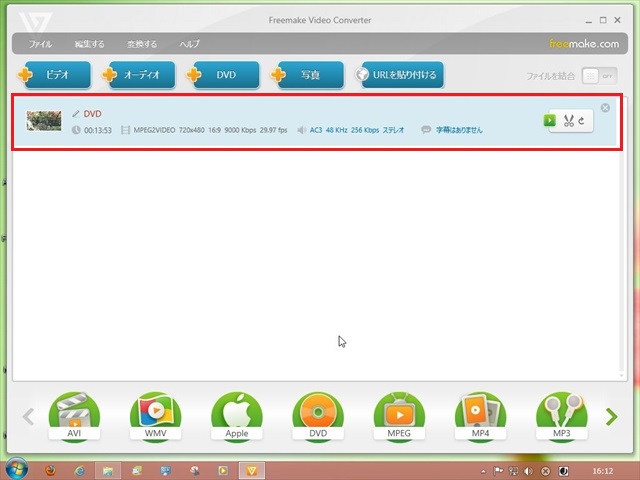Select the MP4 conversion icon

tap(480, 414)
